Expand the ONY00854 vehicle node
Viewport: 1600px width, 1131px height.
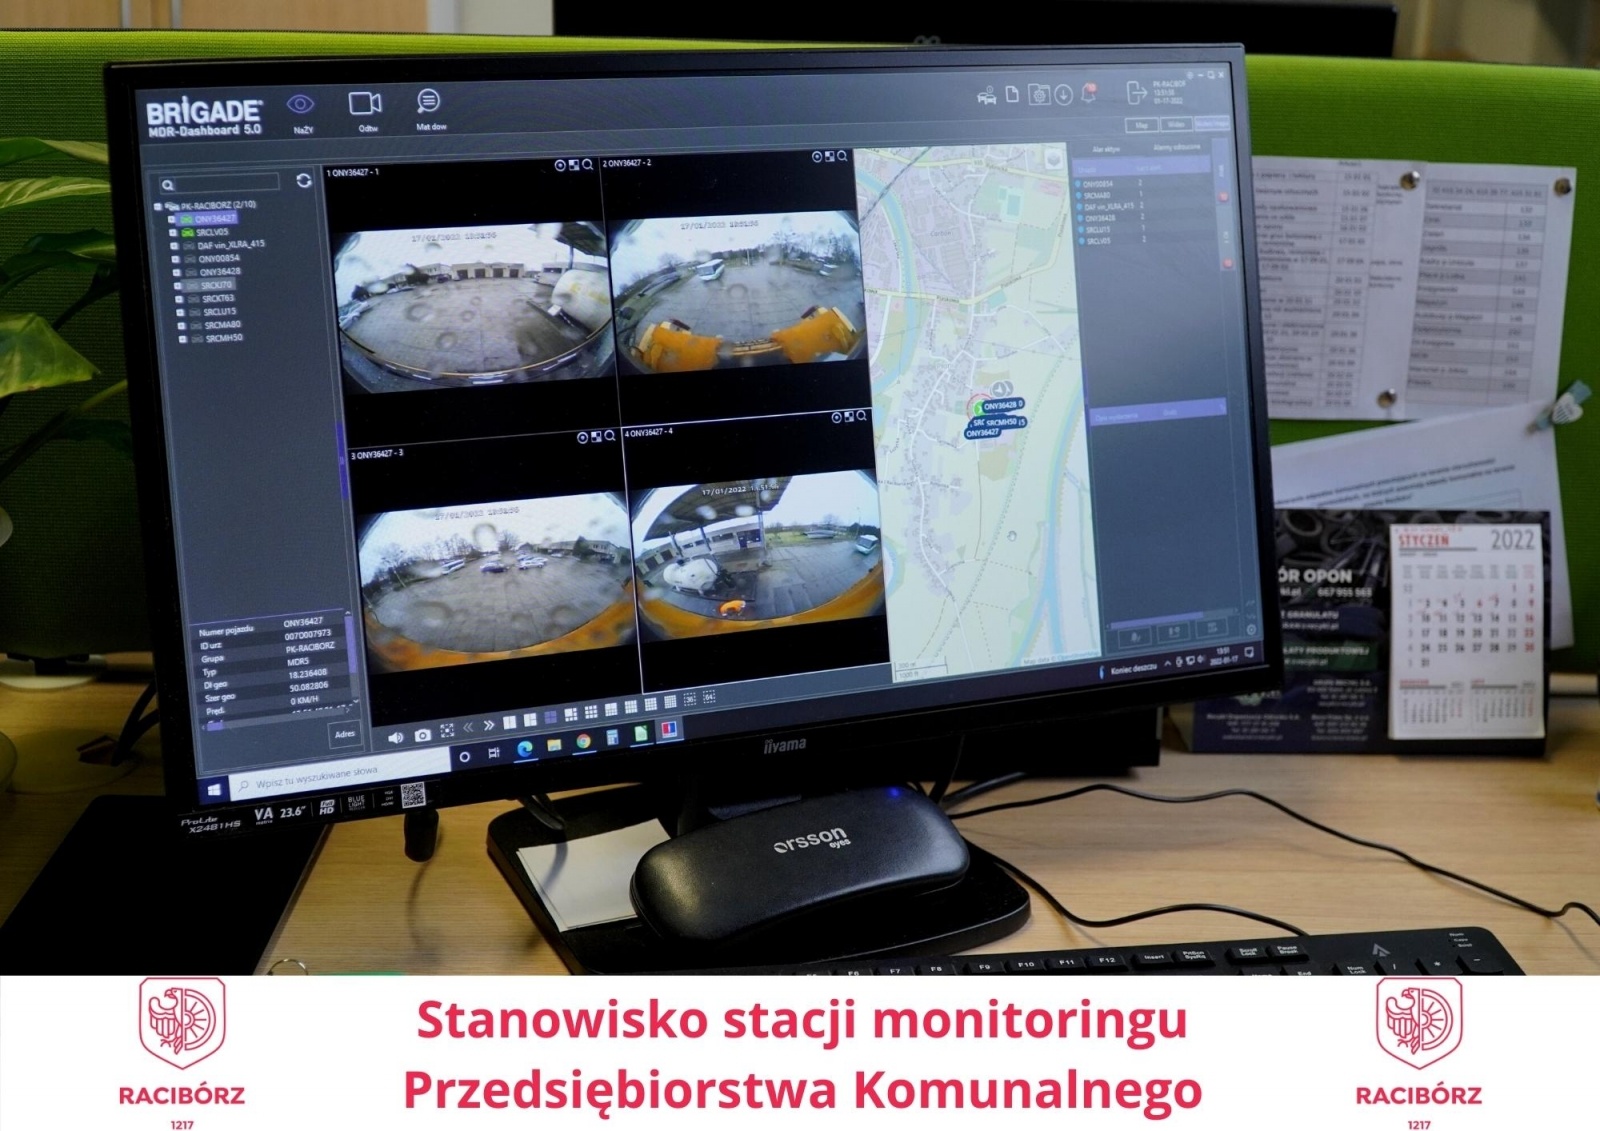176,259
